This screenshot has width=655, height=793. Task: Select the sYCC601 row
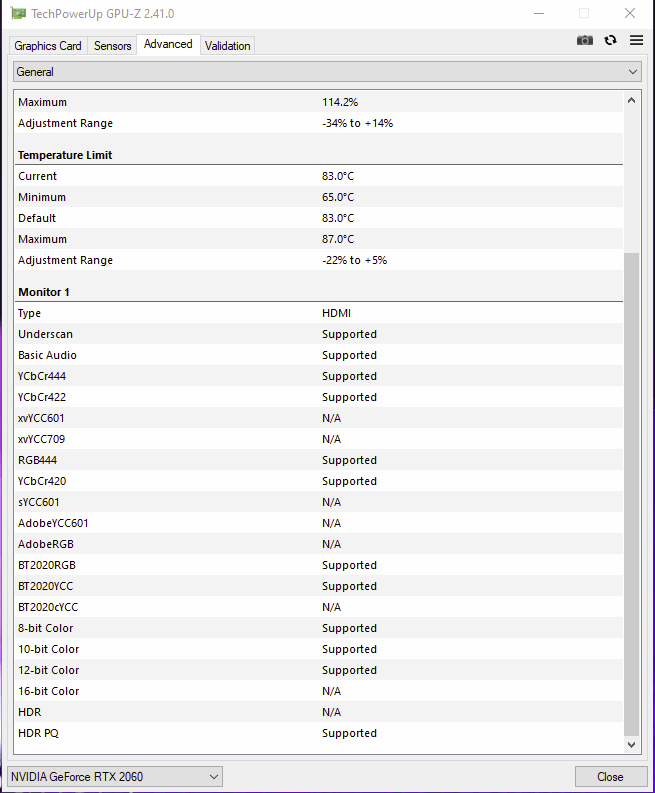click(x=319, y=502)
